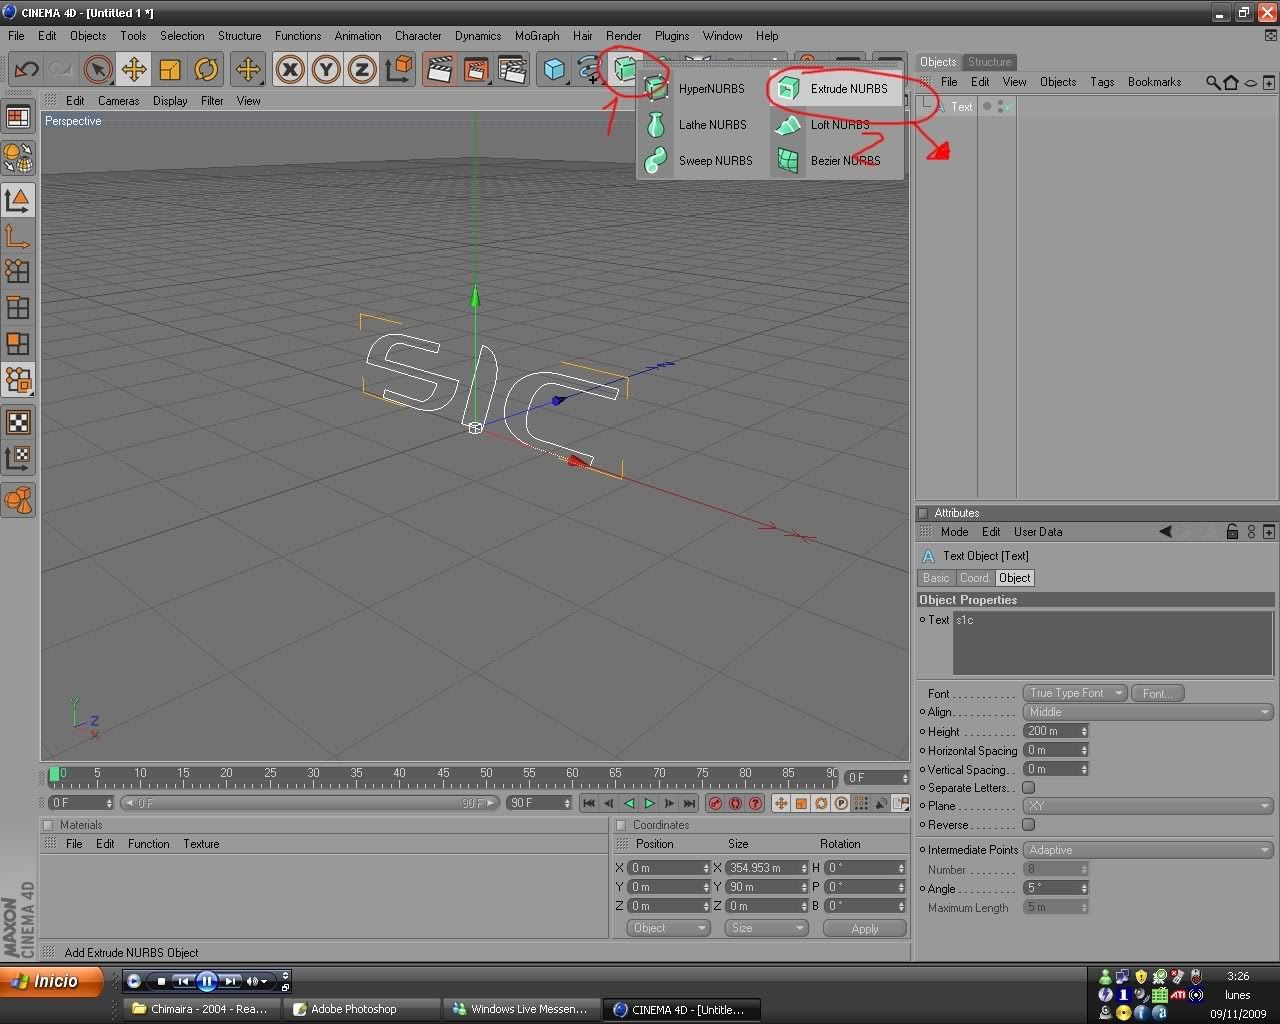Open the MoGraph menu

[x=537, y=35]
